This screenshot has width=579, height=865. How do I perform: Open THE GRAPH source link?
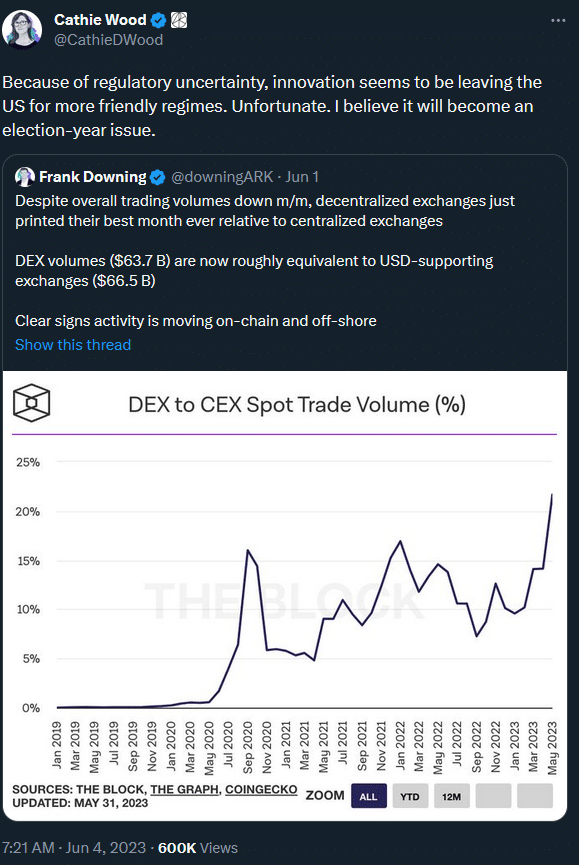click(x=184, y=790)
